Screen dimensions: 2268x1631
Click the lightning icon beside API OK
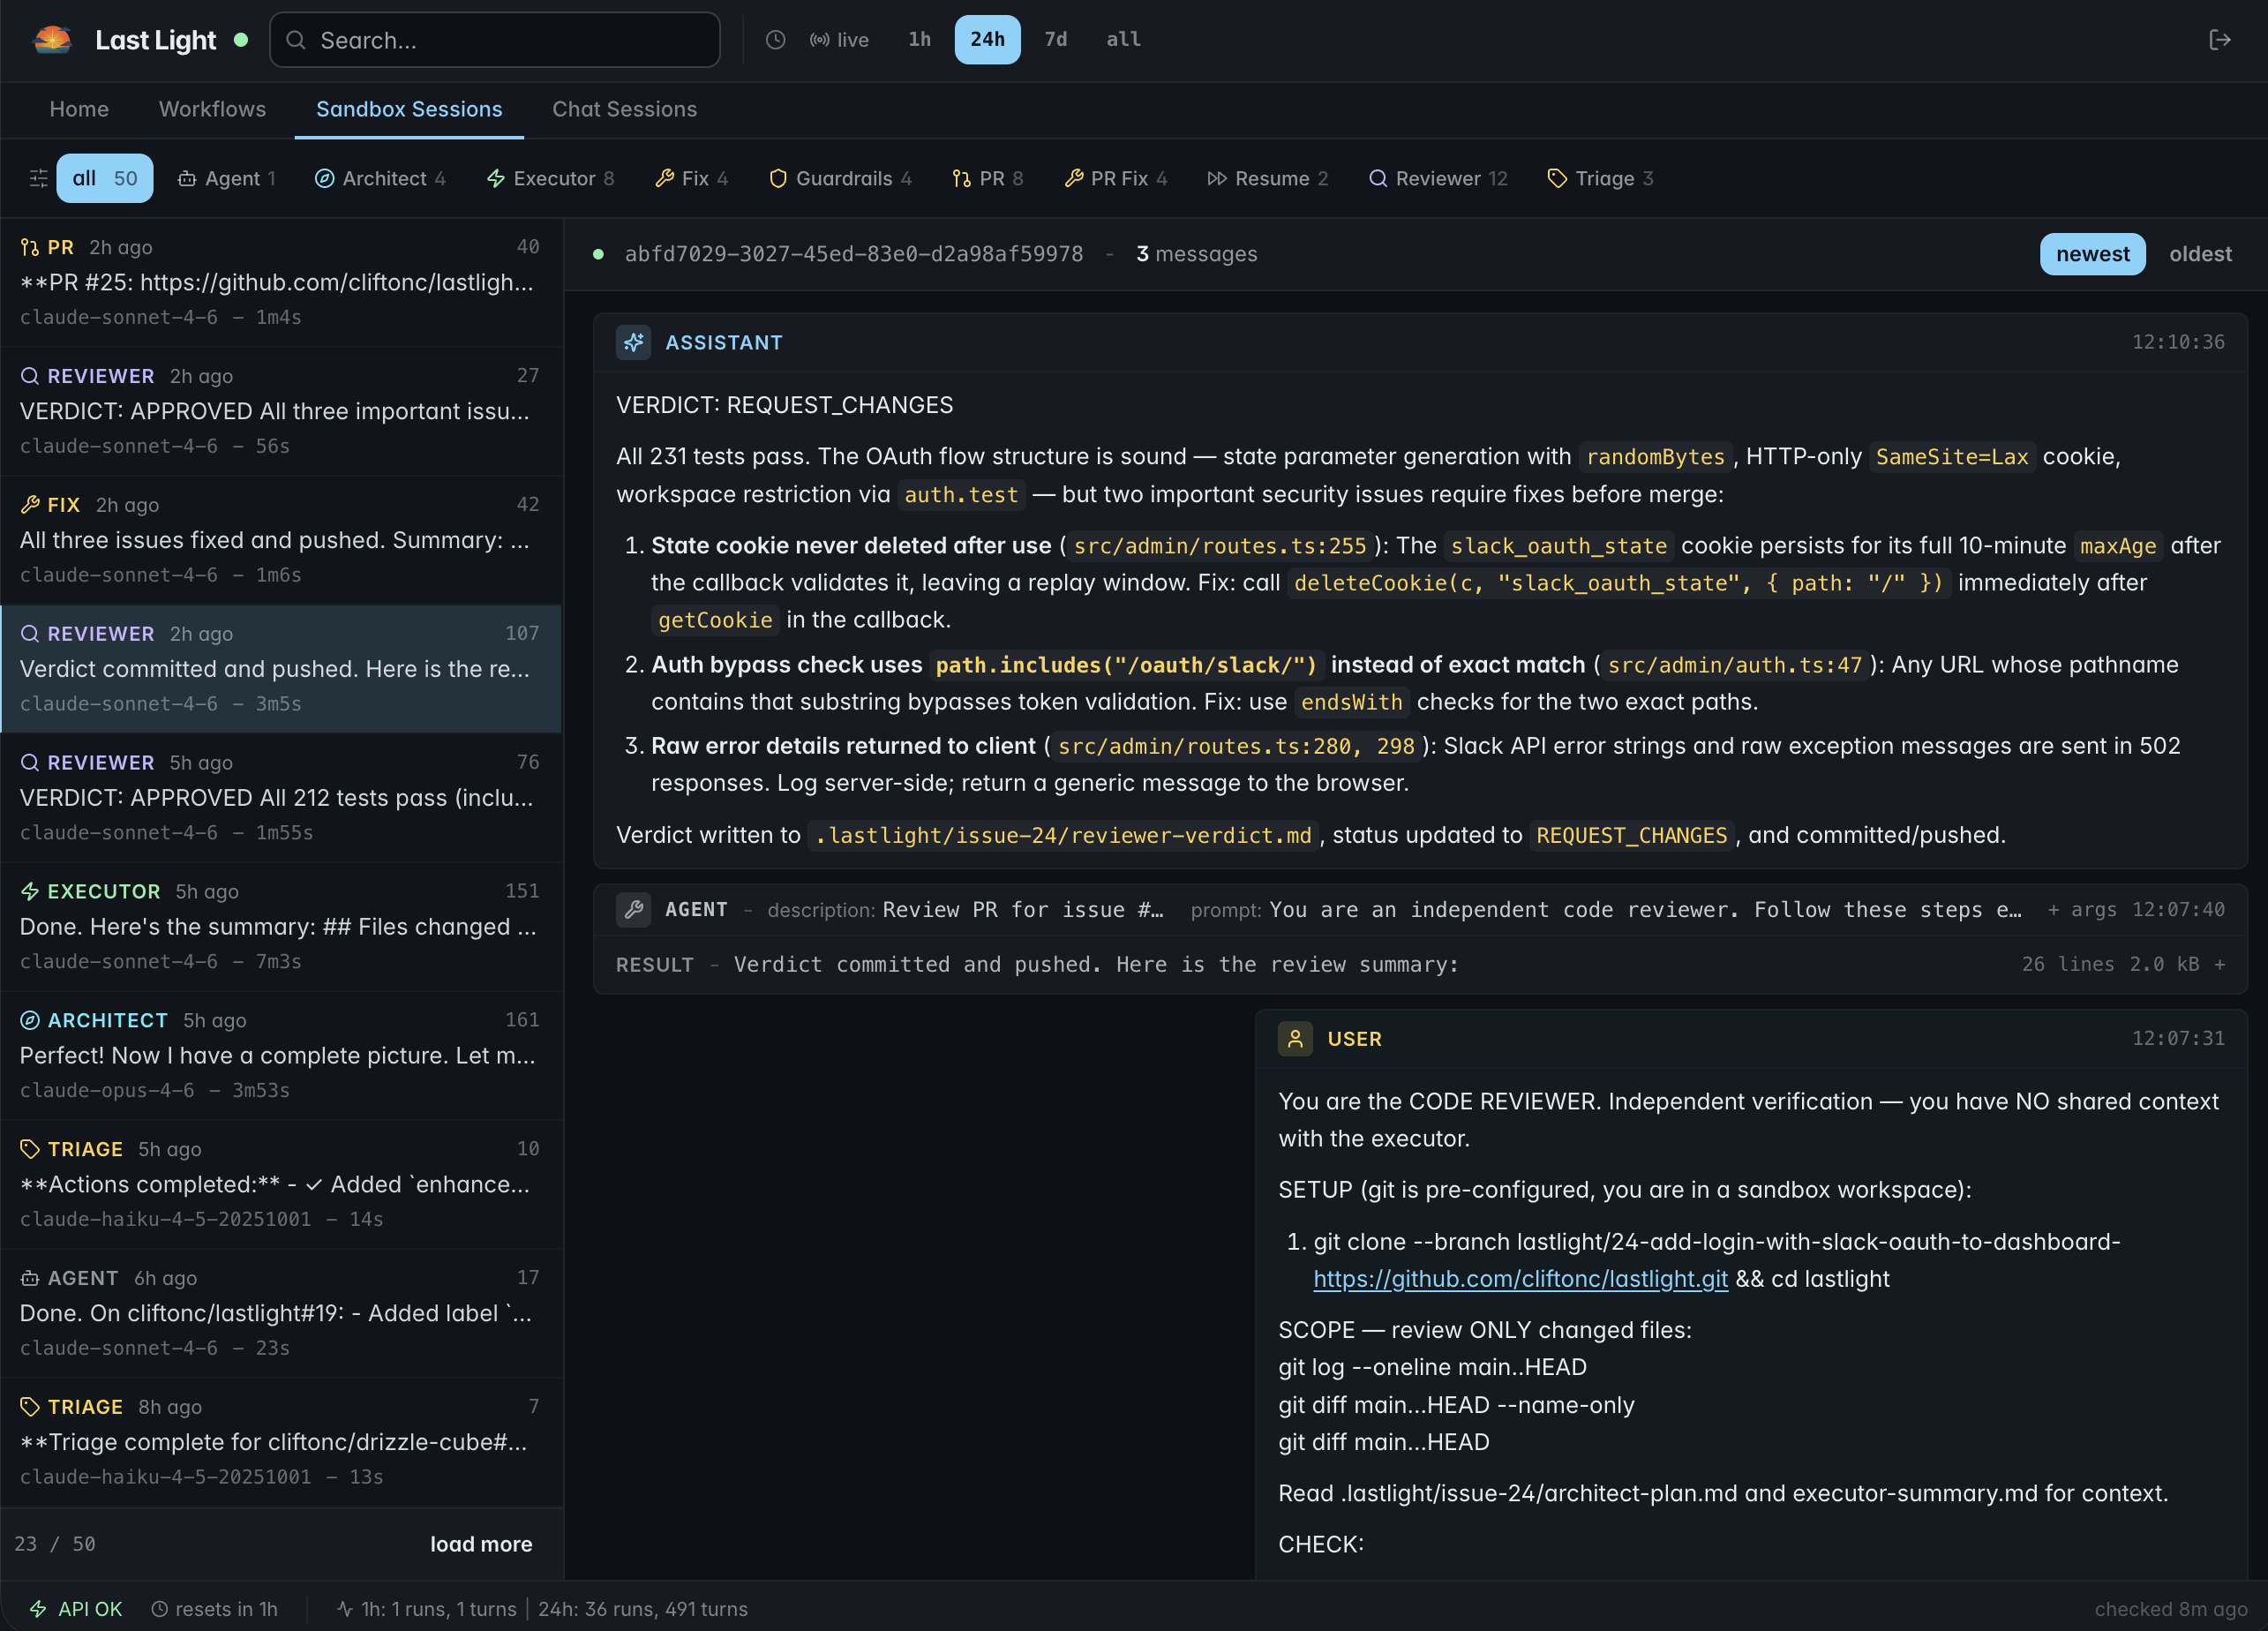pyautogui.click(x=38, y=1608)
